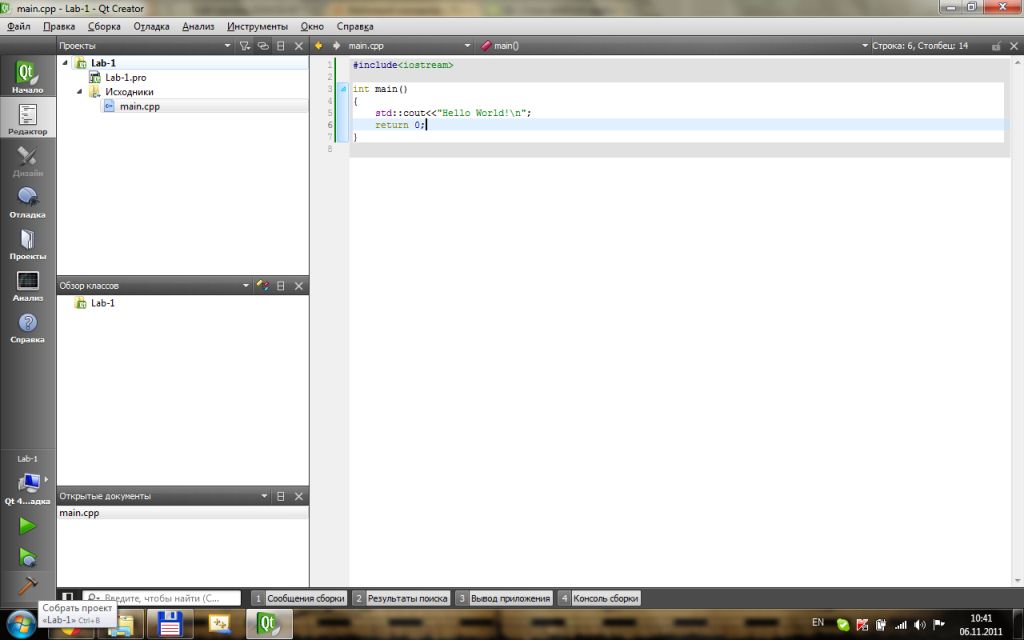The width and height of the screenshot is (1024, 640).
Task: Click the editor lock/write-permission icon
Action: click(996, 46)
